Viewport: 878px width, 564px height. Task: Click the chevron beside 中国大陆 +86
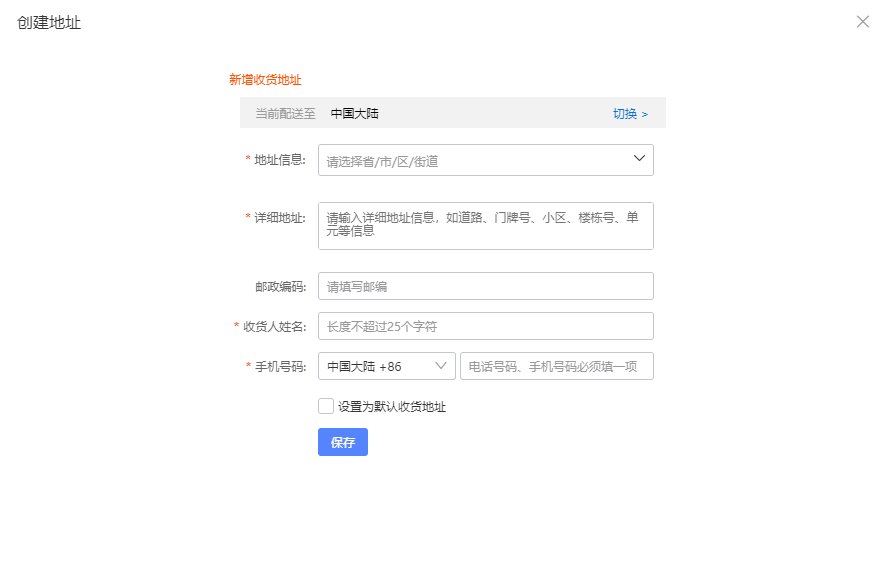click(441, 367)
